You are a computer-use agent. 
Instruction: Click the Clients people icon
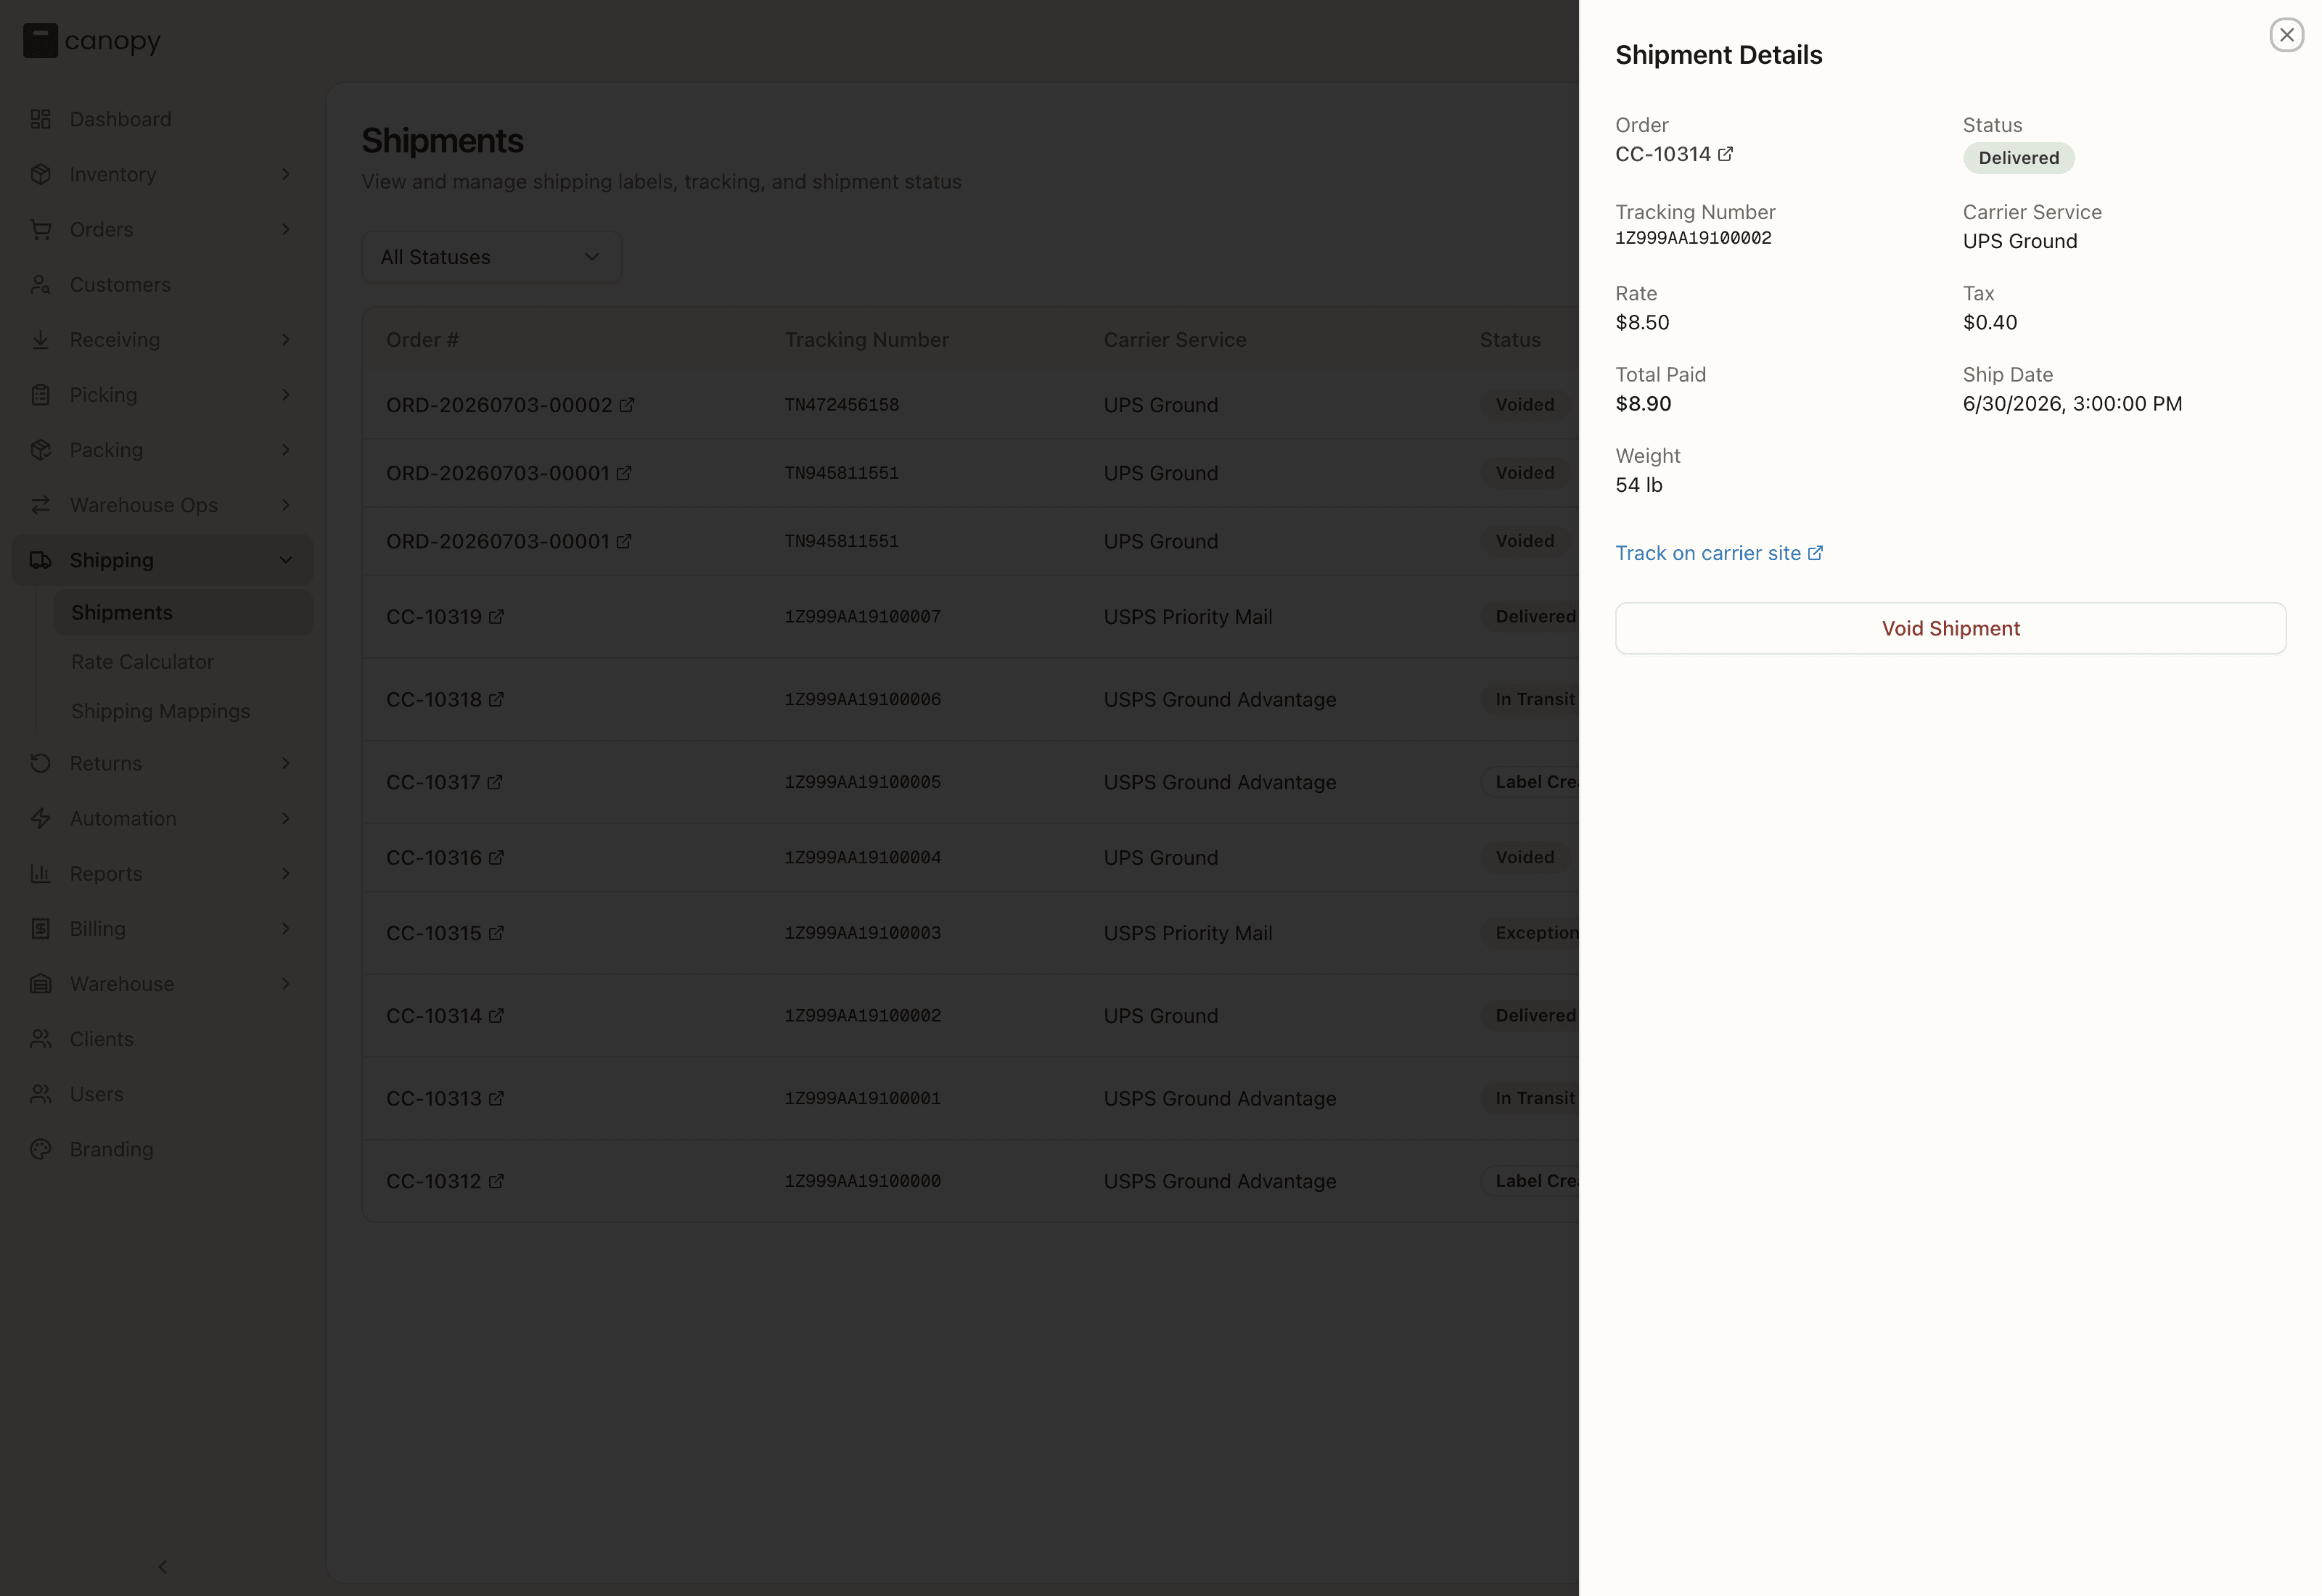[x=40, y=1039]
